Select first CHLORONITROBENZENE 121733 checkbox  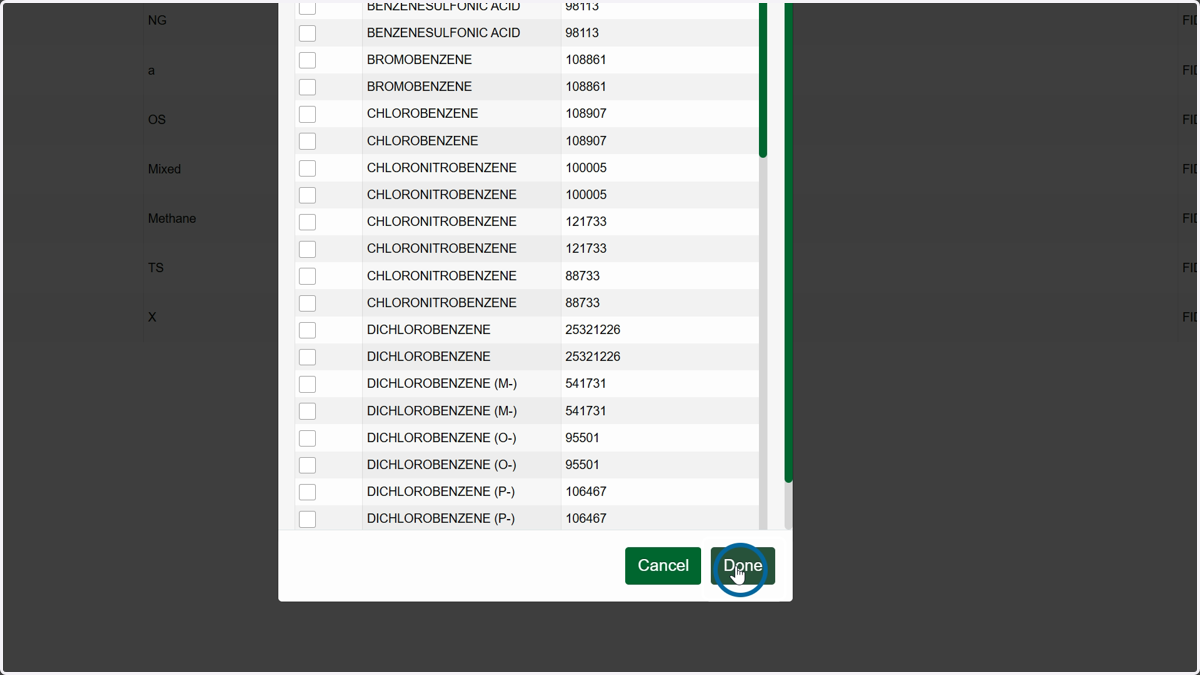click(x=307, y=222)
